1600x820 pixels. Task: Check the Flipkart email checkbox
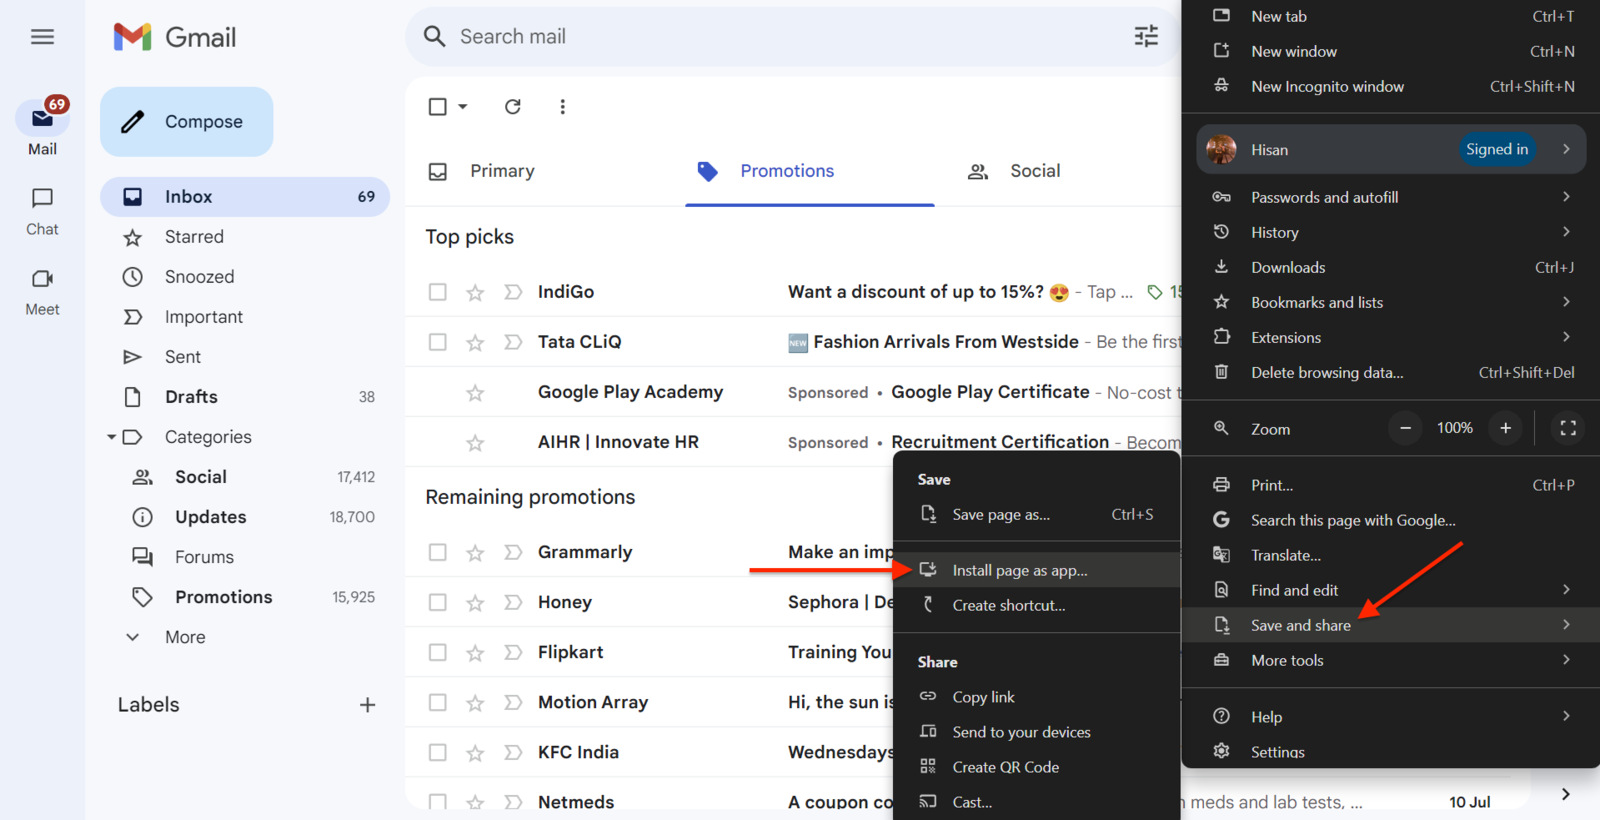[437, 652]
